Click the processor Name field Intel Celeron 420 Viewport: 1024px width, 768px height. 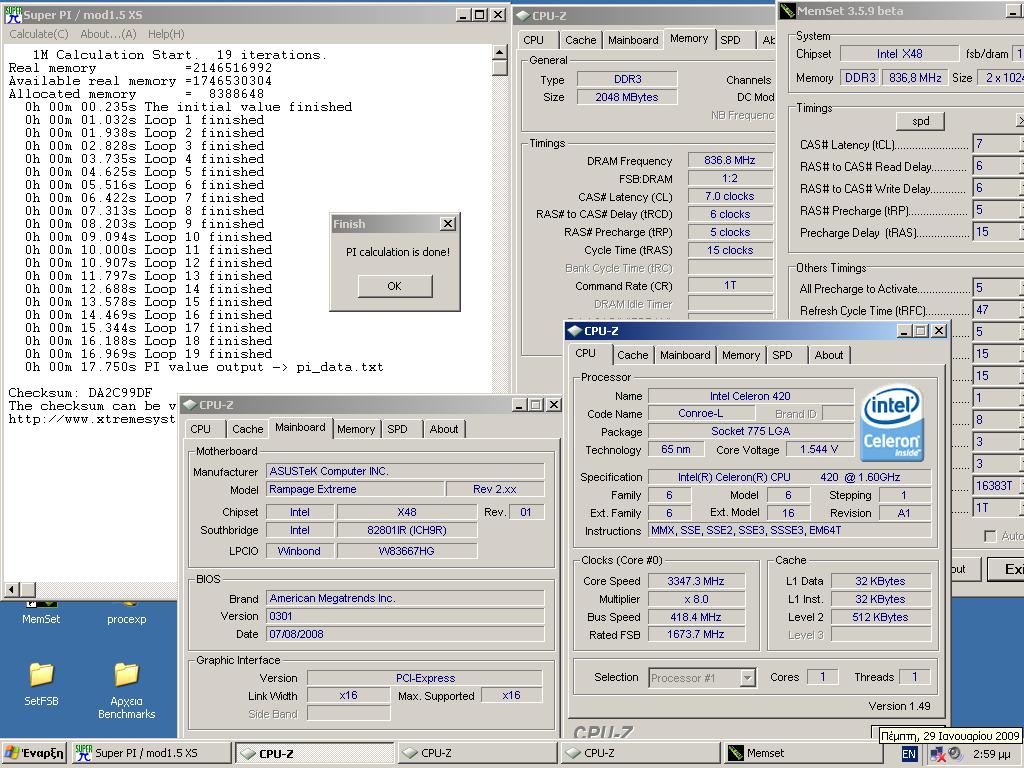pyautogui.click(x=750, y=396)
